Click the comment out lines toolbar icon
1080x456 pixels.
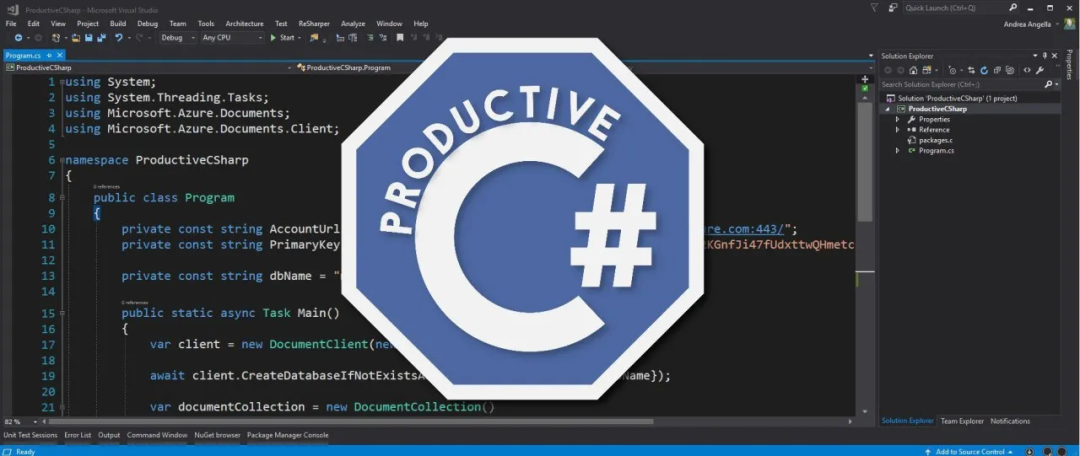tap(371, 38)
